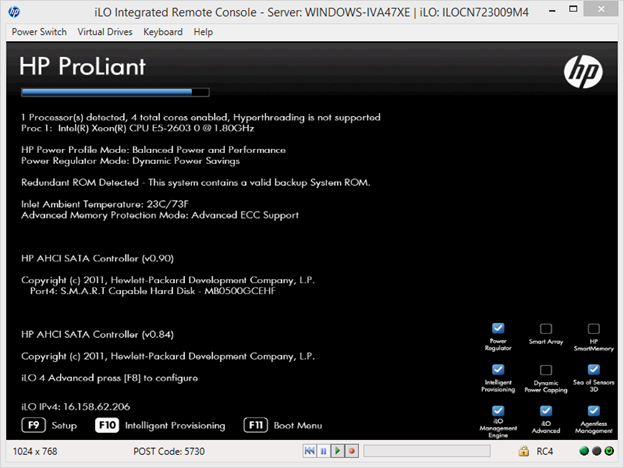This screenshot has width=624, height=468.
Task: Open the Virtual Drives menu
Action: [x=105, y=32]
